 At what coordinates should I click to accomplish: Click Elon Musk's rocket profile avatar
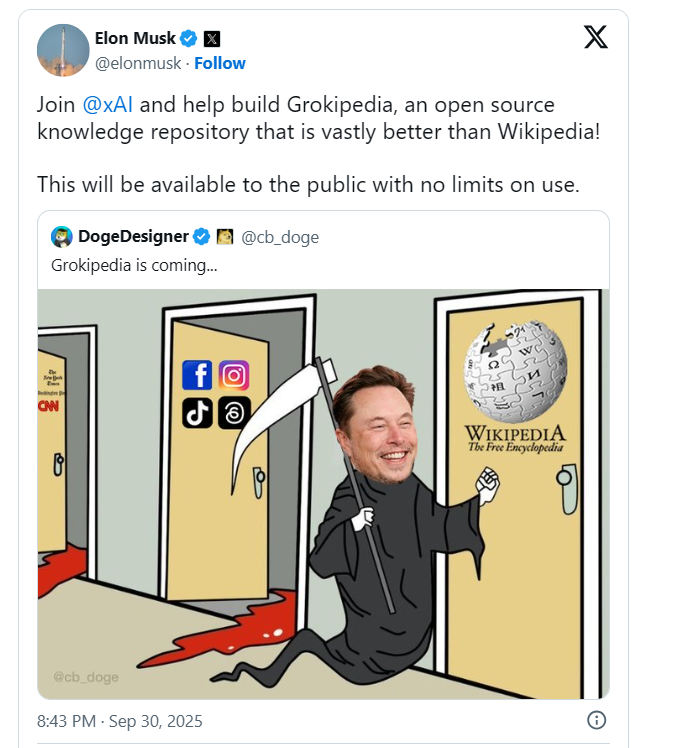[x=63, y=50]
